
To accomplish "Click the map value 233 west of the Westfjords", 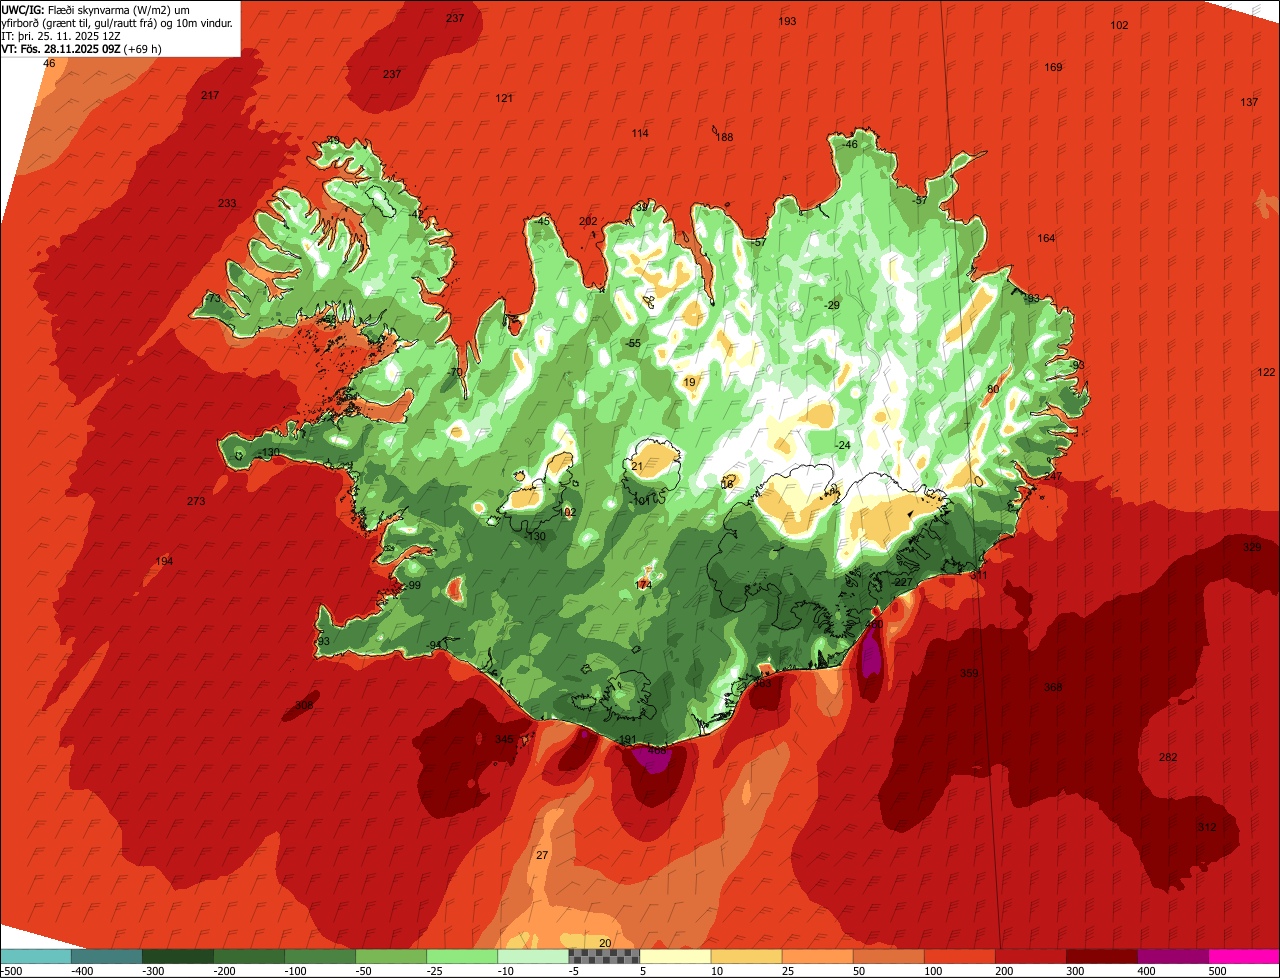I will [227, 203].
